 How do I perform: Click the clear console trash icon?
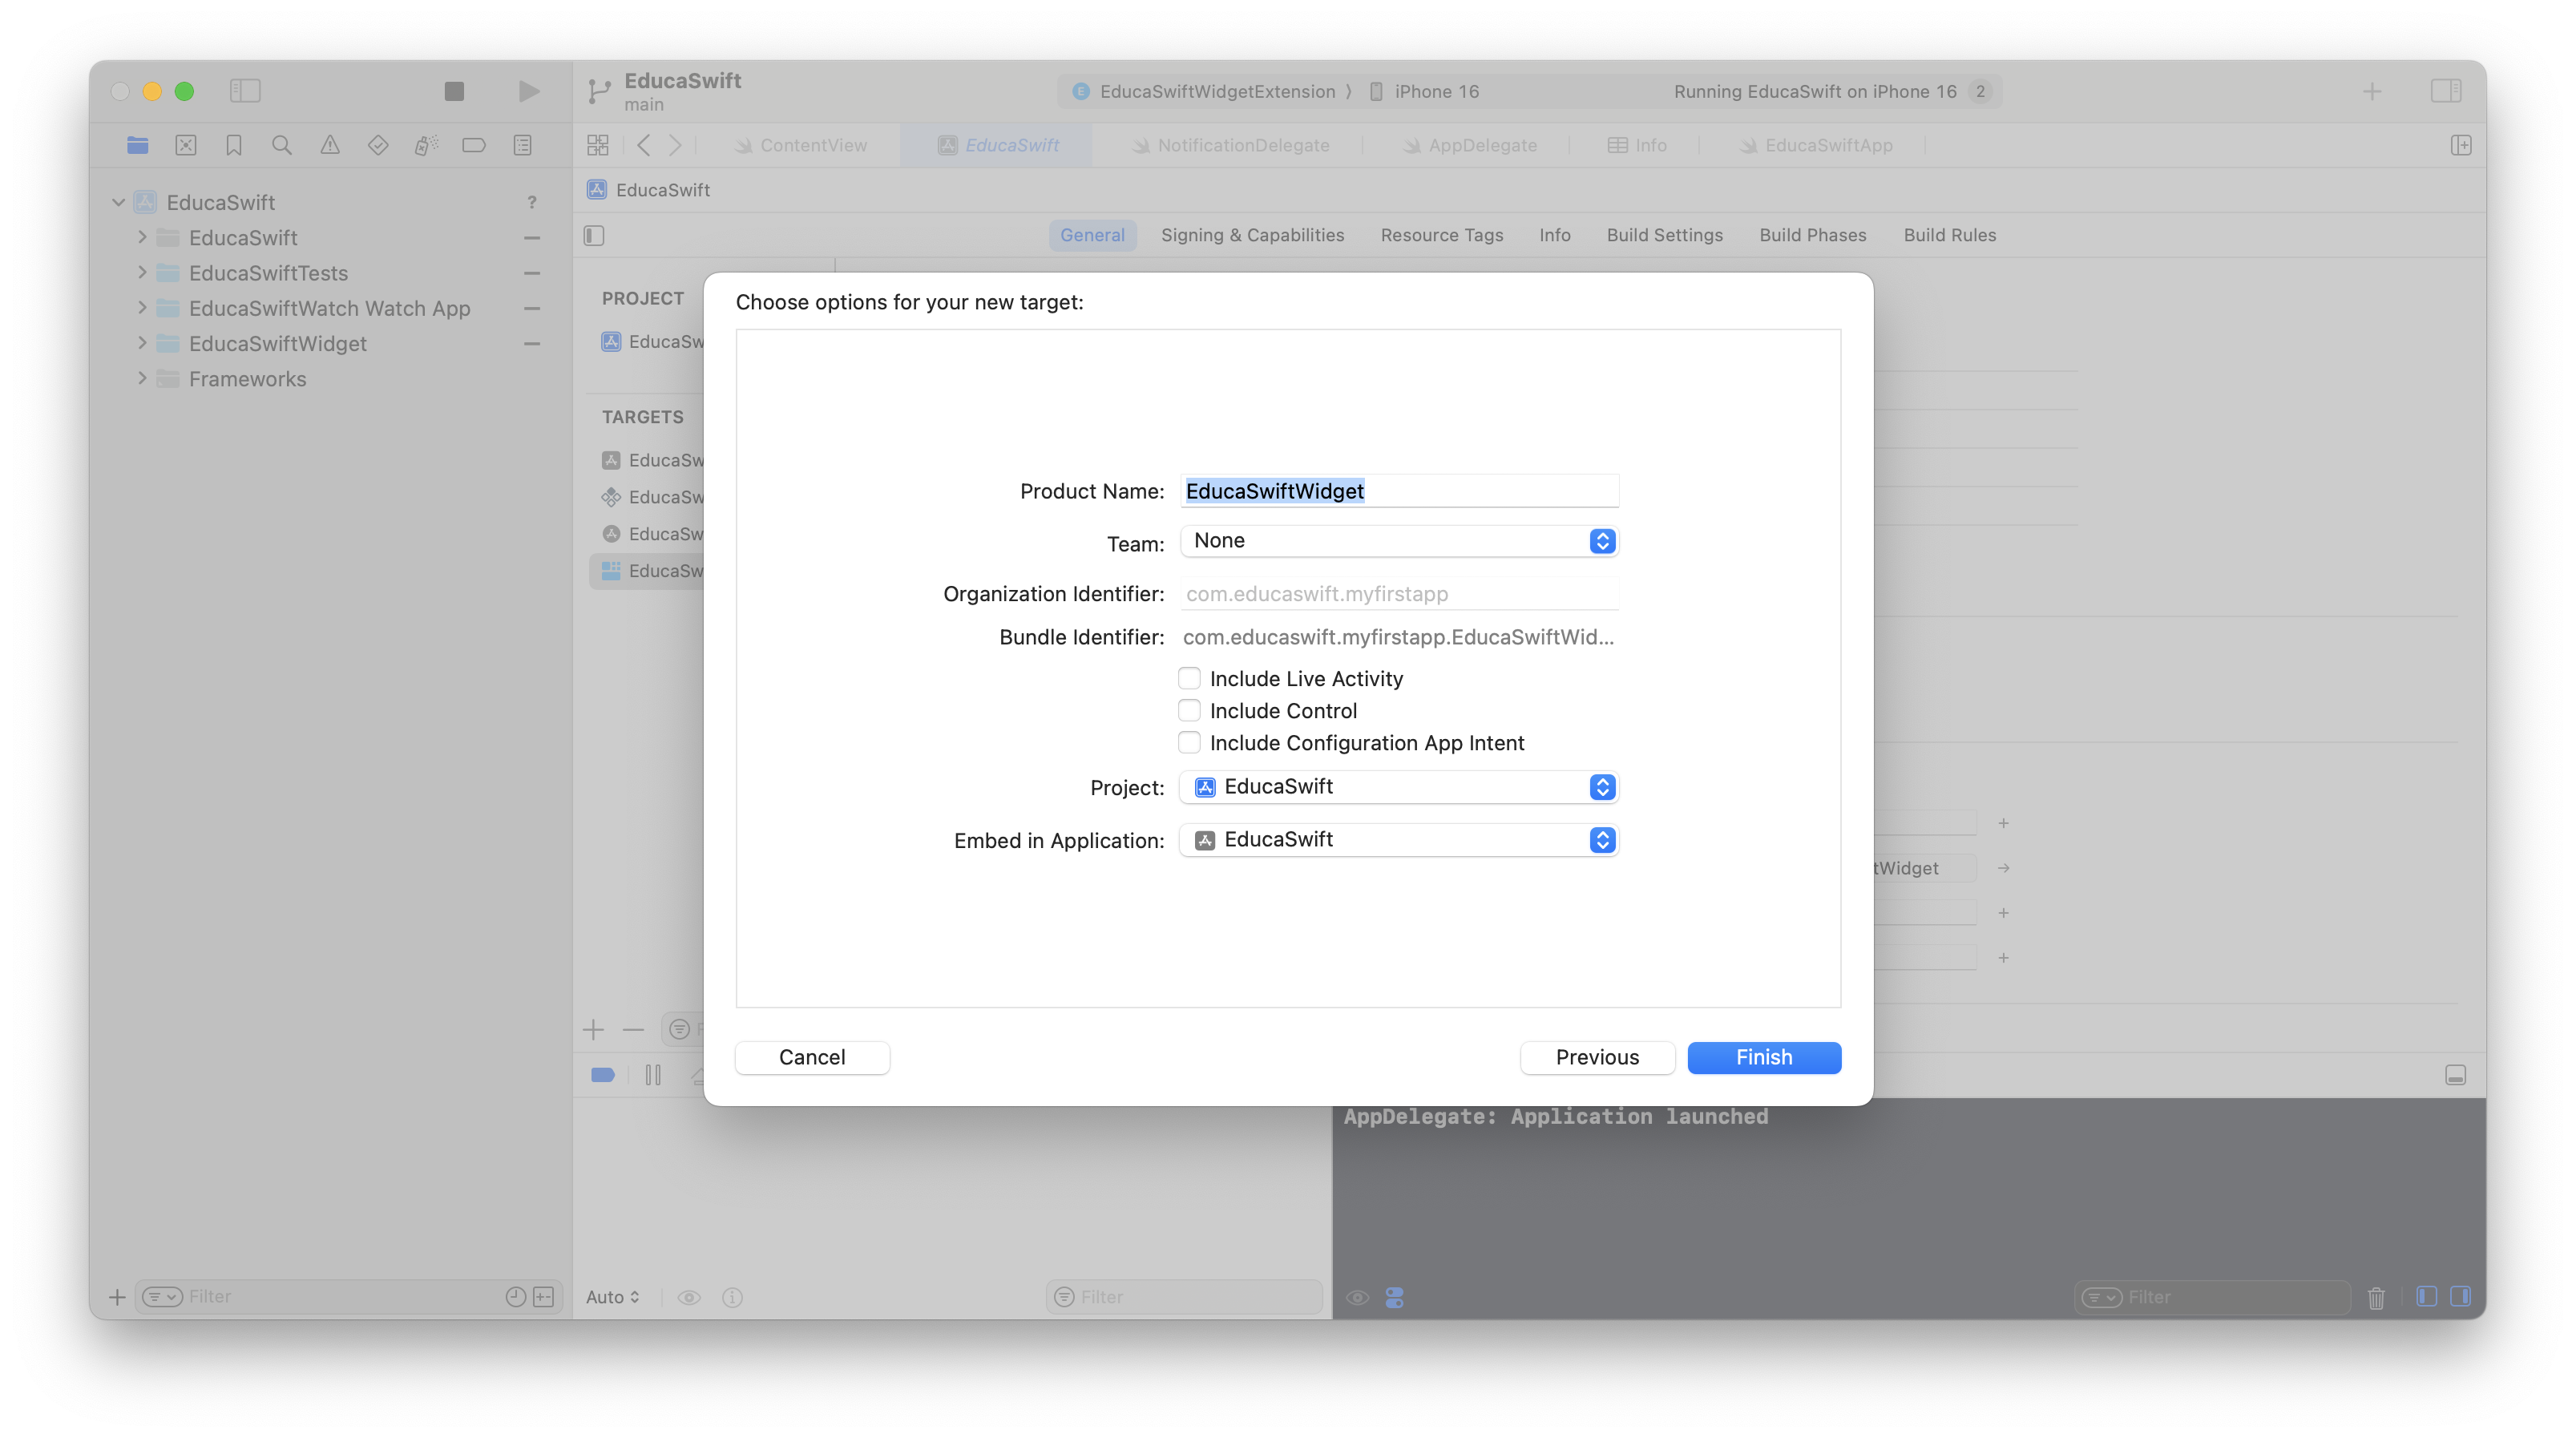[x=2376, y=1297]
